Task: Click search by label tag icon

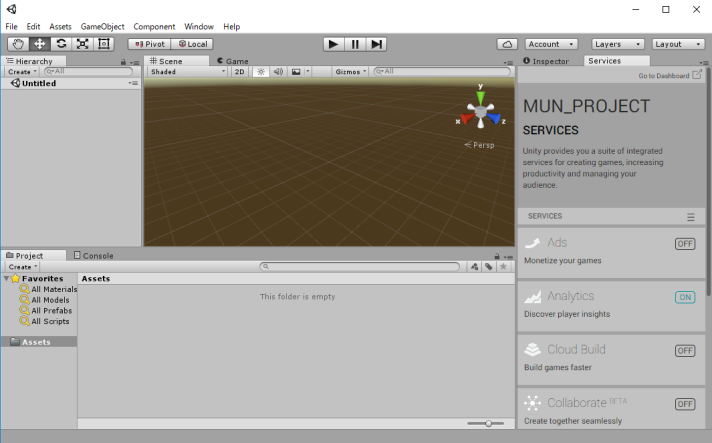Action: [x=489, y=267]
